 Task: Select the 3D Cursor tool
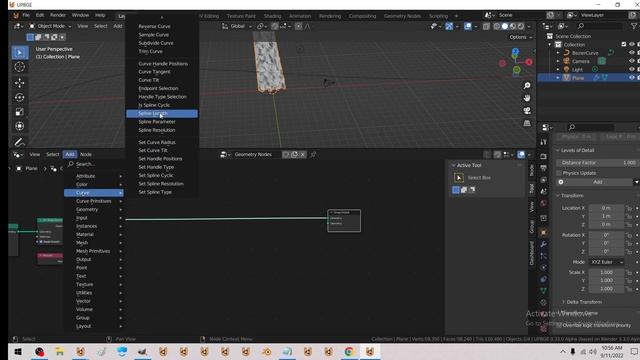[x=20, y=67]
